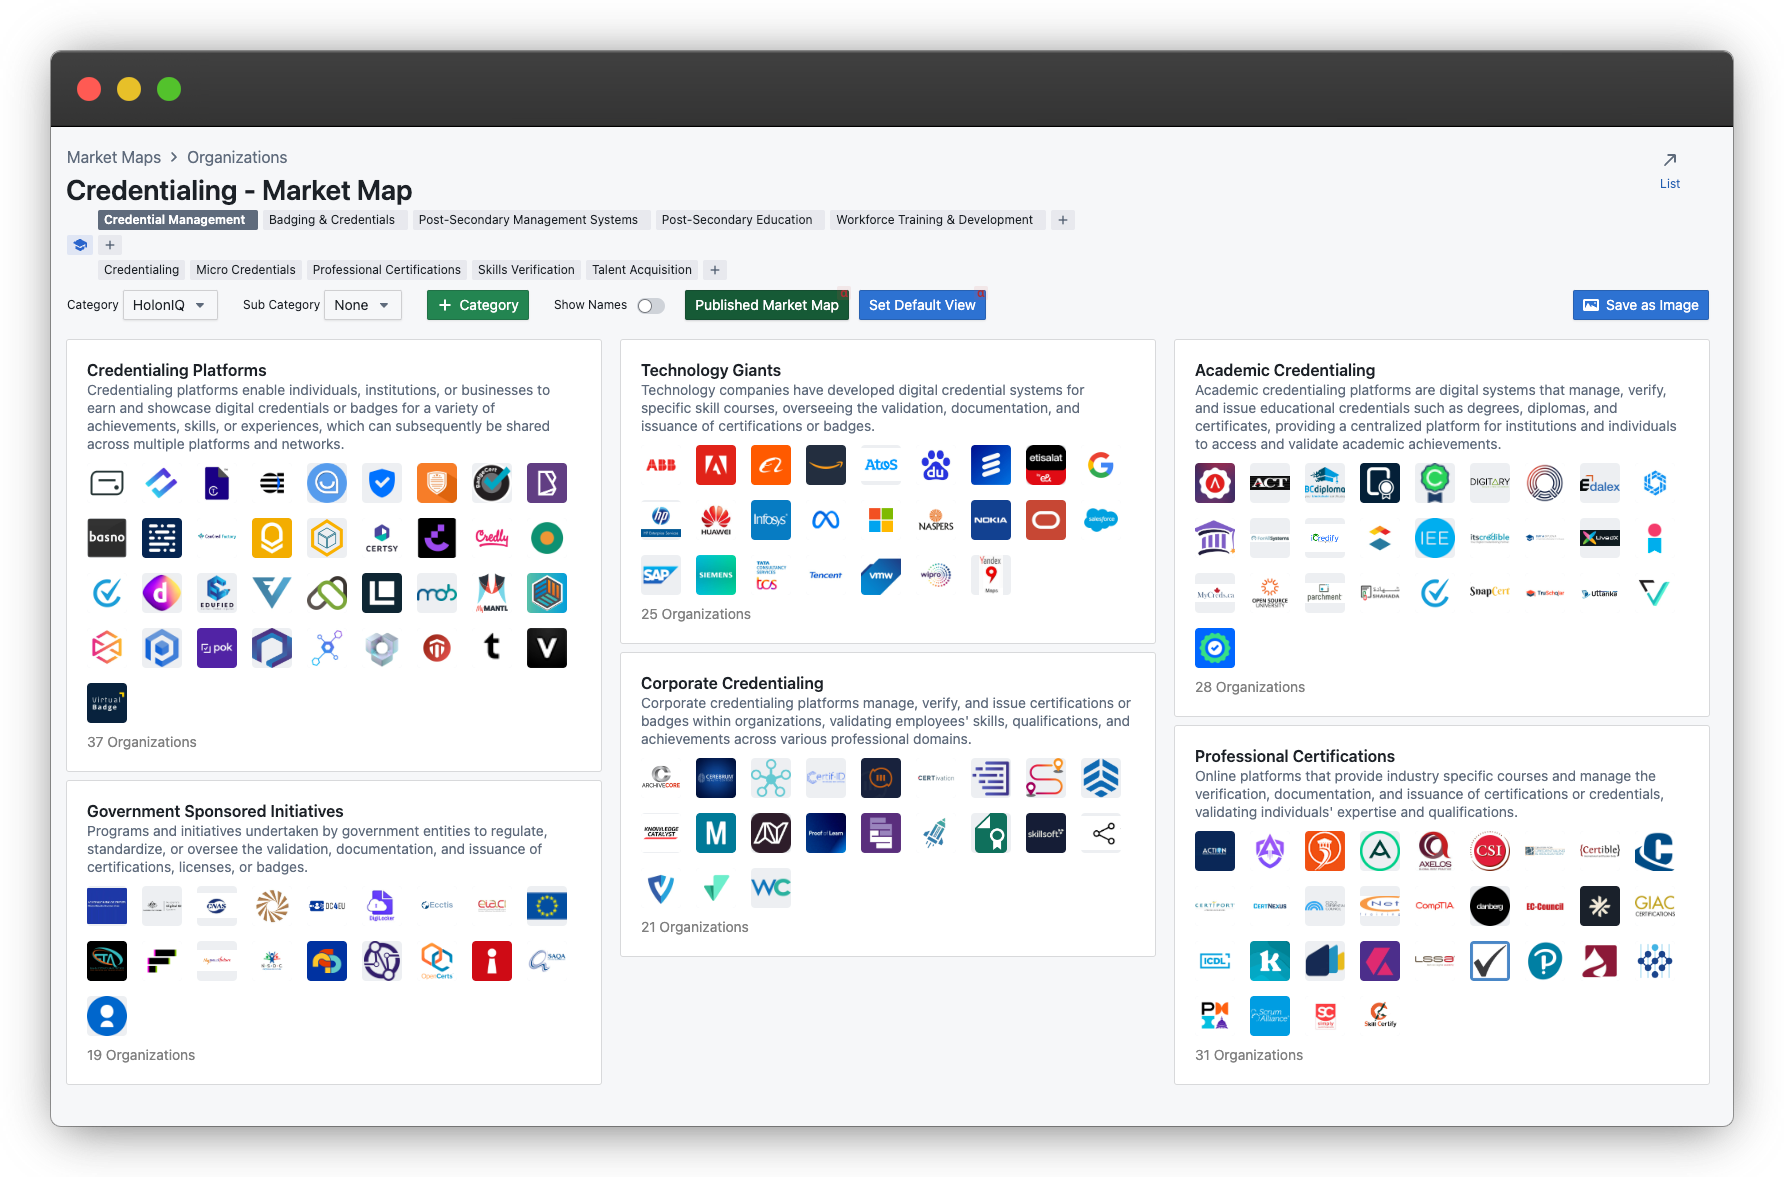Click the Atos company logo

pyautogui.click(x=881, y=465)
